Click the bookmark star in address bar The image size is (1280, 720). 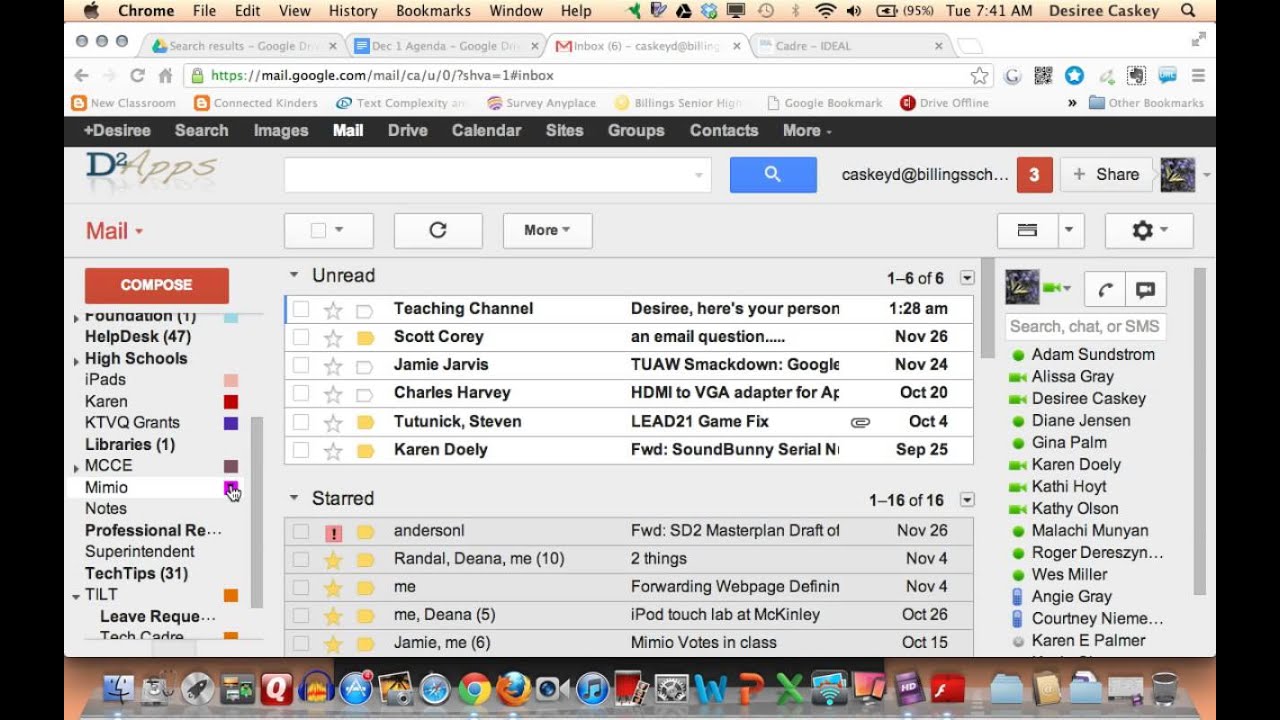pyautogui.click(x=980, y=76)
